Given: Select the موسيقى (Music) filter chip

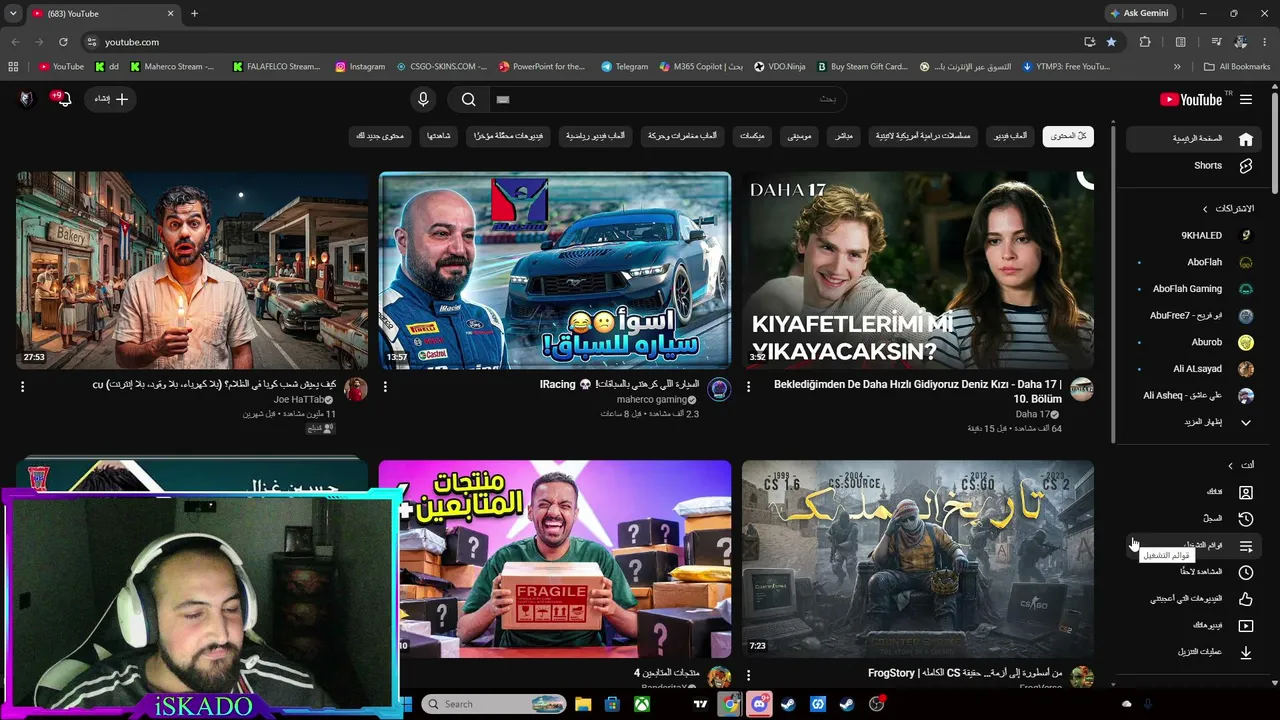Looking at the screenshot, I should (799, 136).
